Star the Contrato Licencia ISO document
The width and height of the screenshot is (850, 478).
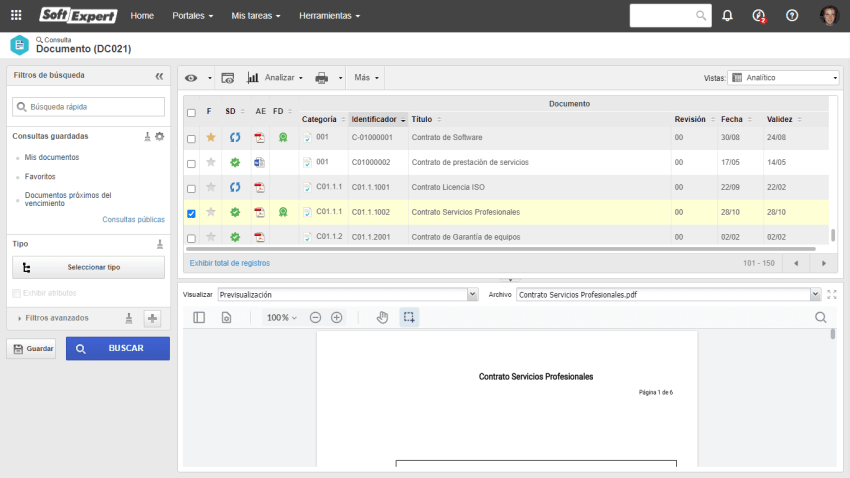point(210,187)
